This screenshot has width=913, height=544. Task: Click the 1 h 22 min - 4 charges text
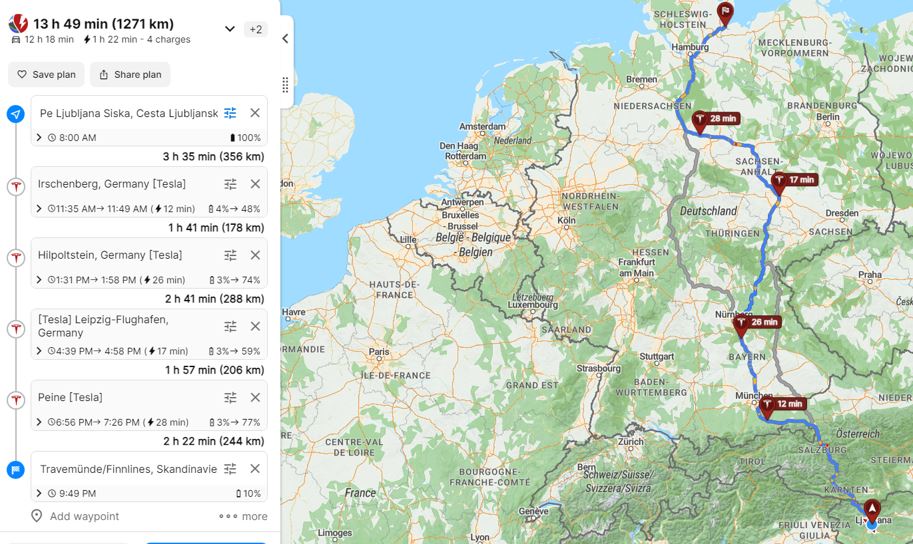coord(137,39)
